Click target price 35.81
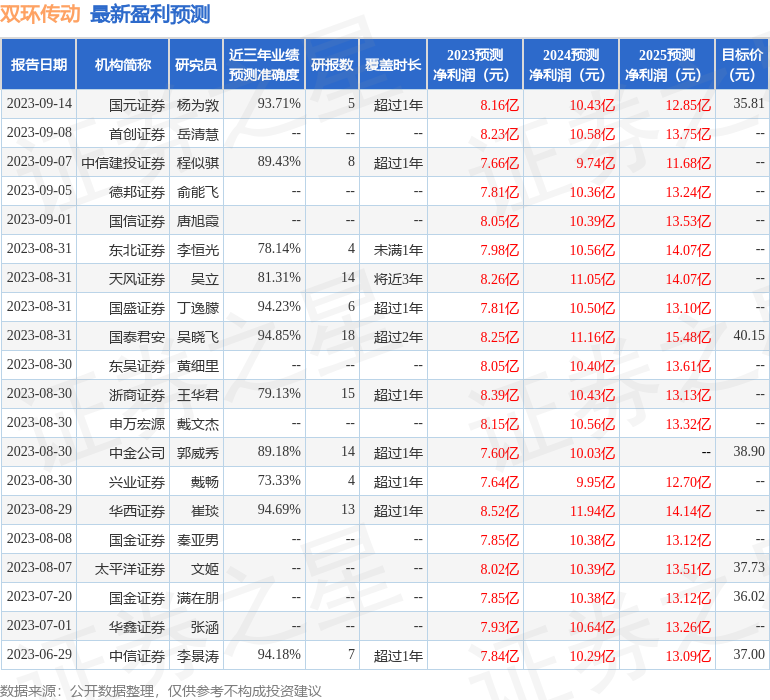The image size is (770, 700). pyautogui.click(x=749, y=104)
